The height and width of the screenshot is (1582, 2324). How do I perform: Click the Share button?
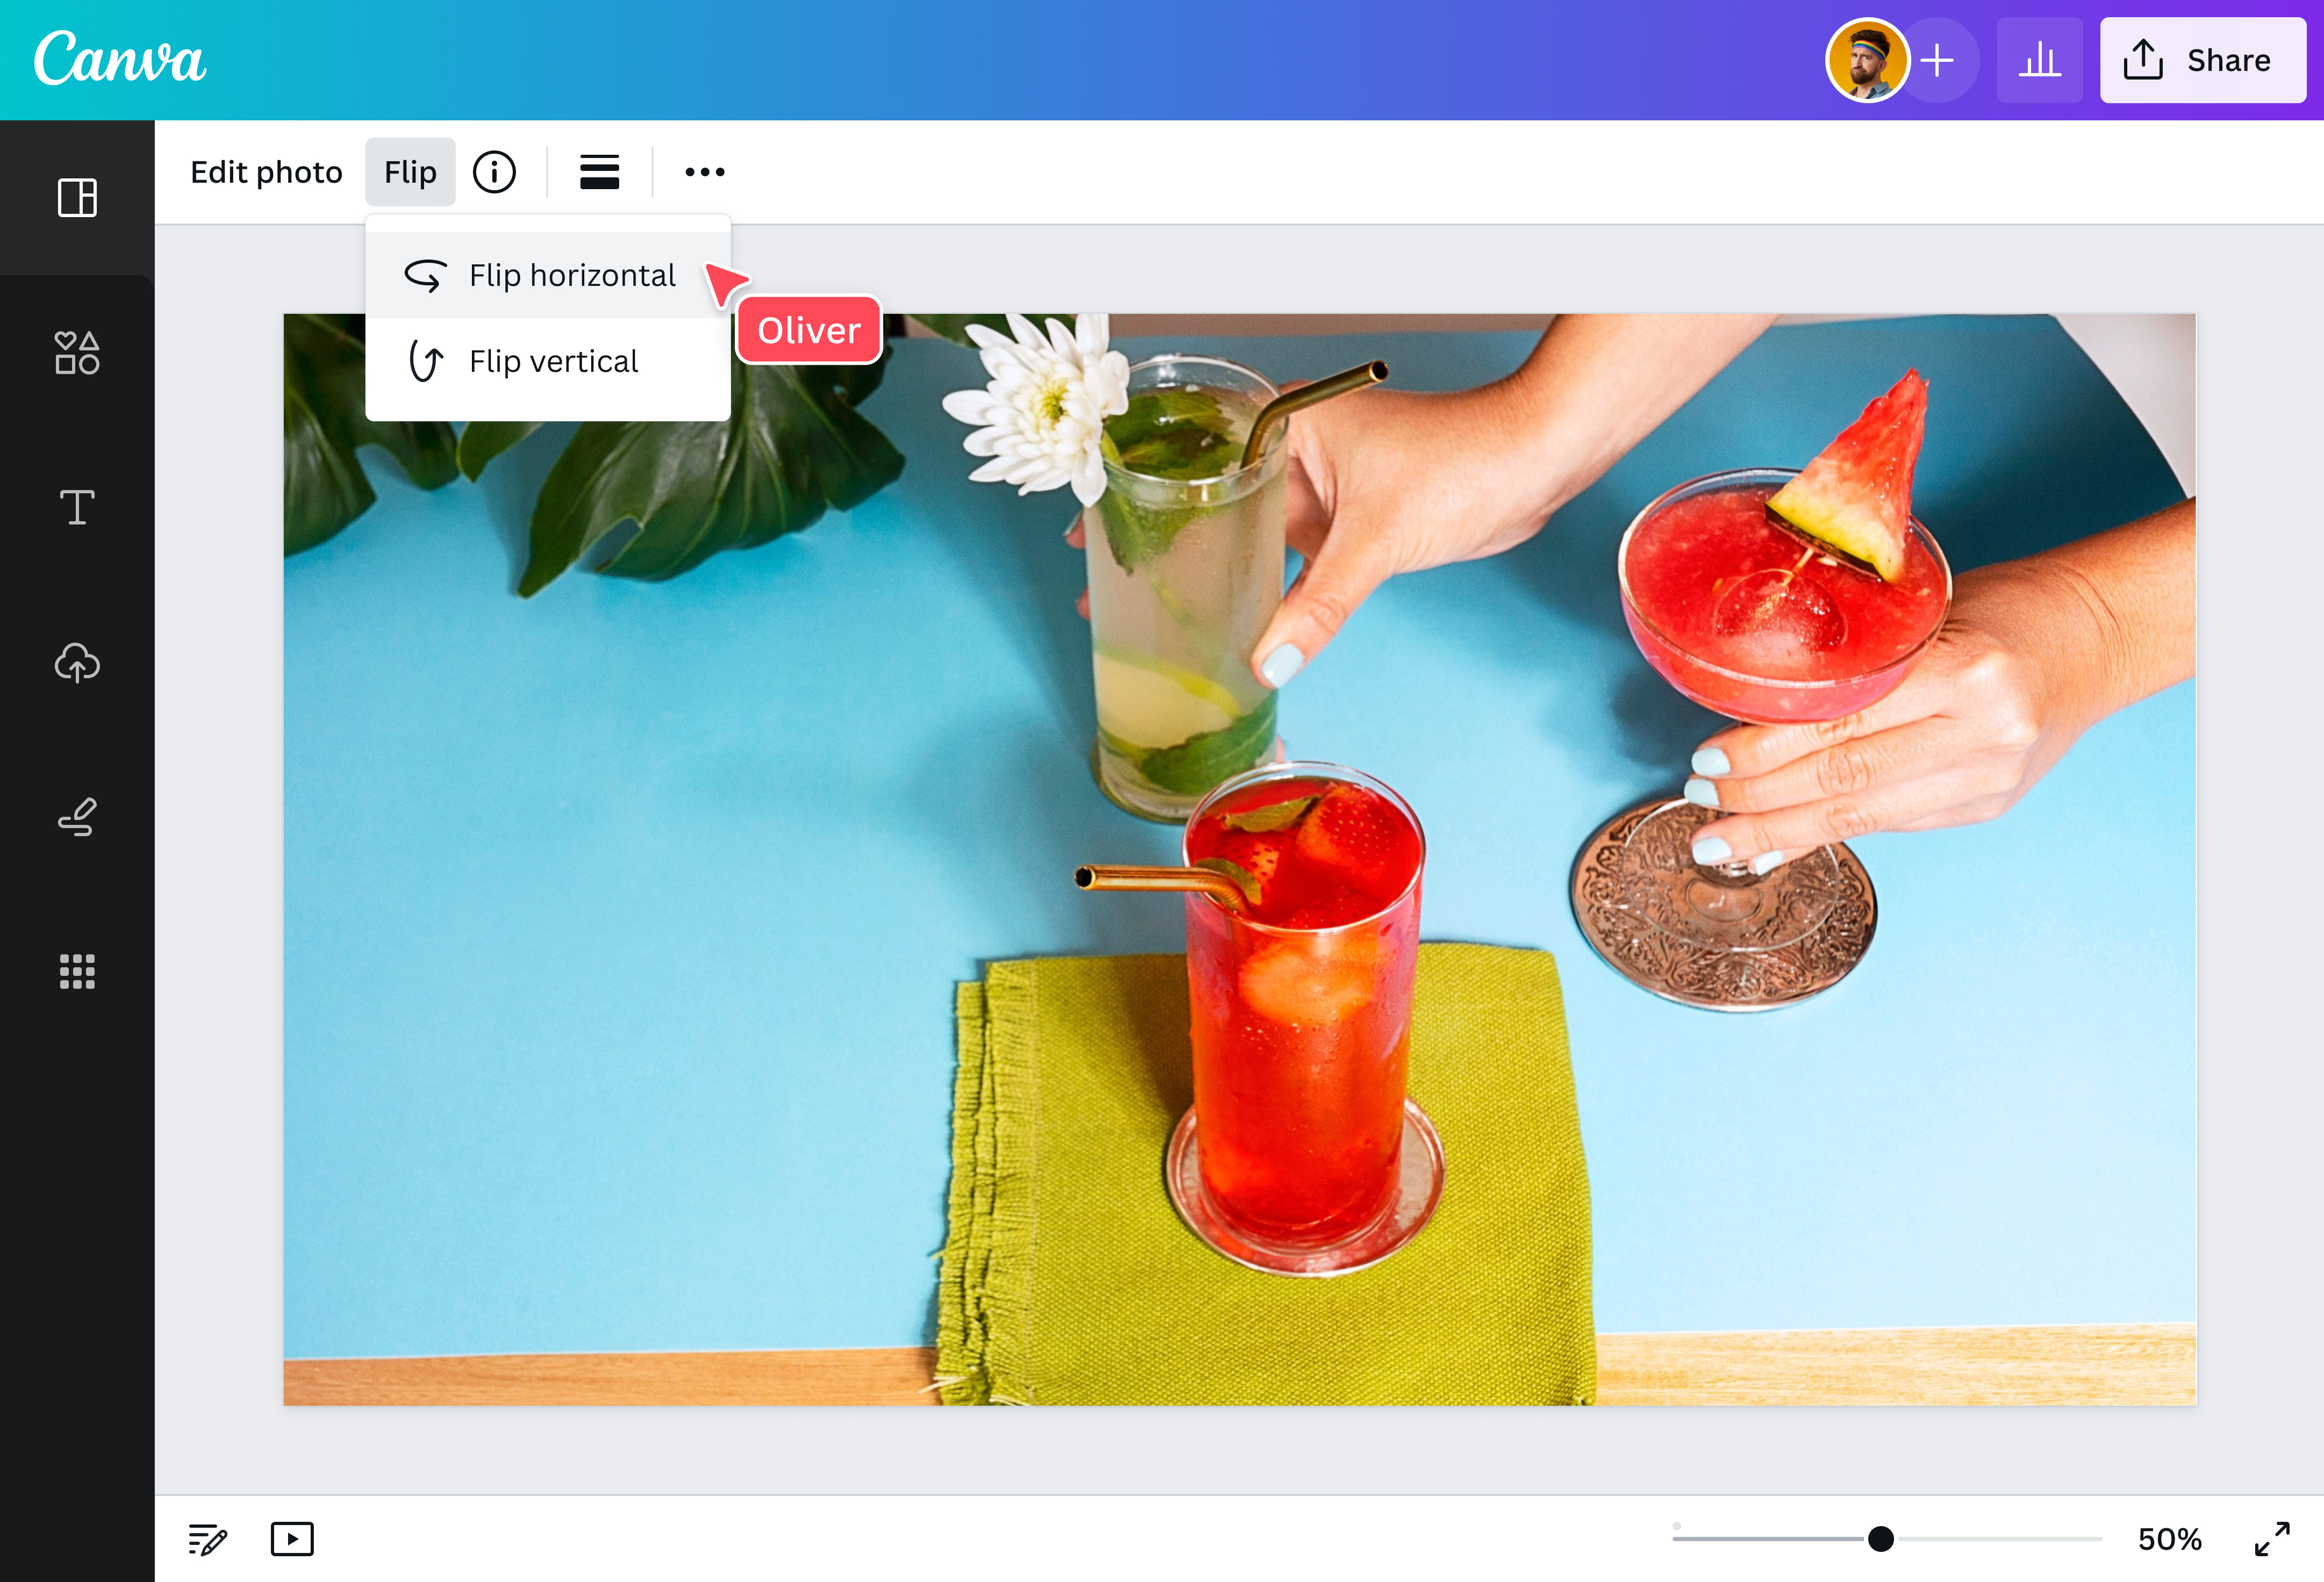2203,60
